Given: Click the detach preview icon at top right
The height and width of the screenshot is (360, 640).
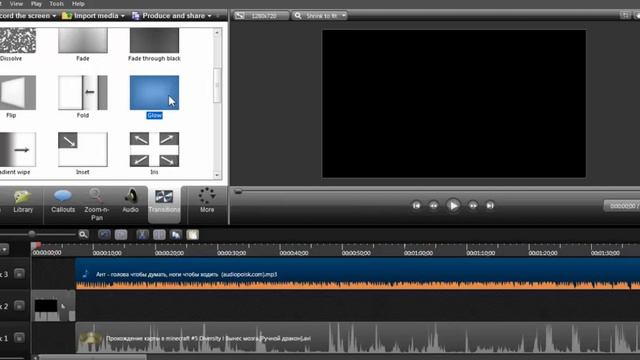Looking at the screenshot, I should pos(624,16).
